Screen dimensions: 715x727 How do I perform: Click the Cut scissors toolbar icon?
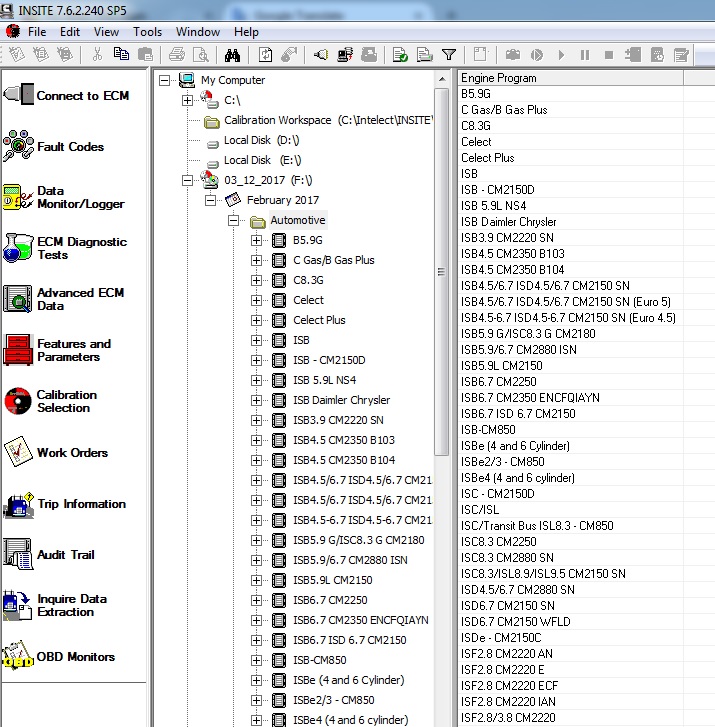pyautogui.click(x=97, y=55)
